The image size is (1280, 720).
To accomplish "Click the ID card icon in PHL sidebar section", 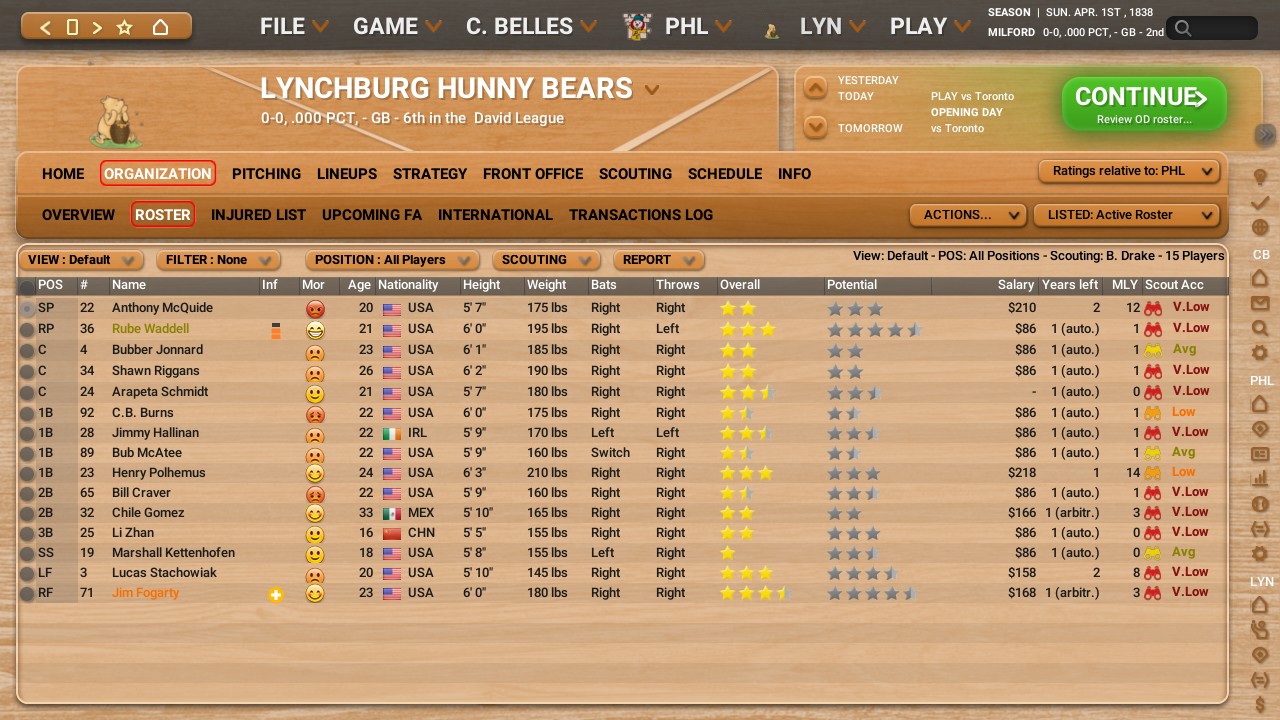I will click(x=1260, y=454).
